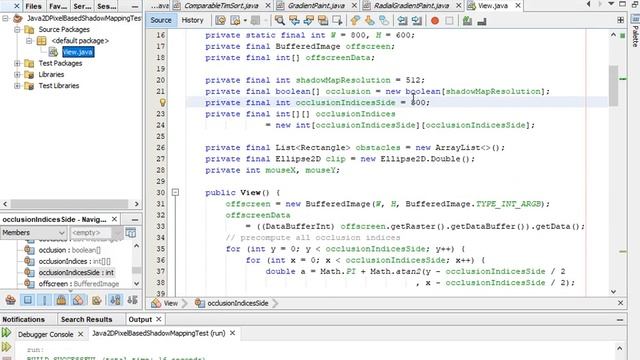Collapse Java2DPixelBasedShadowMappingTest project node

point(5,18)
